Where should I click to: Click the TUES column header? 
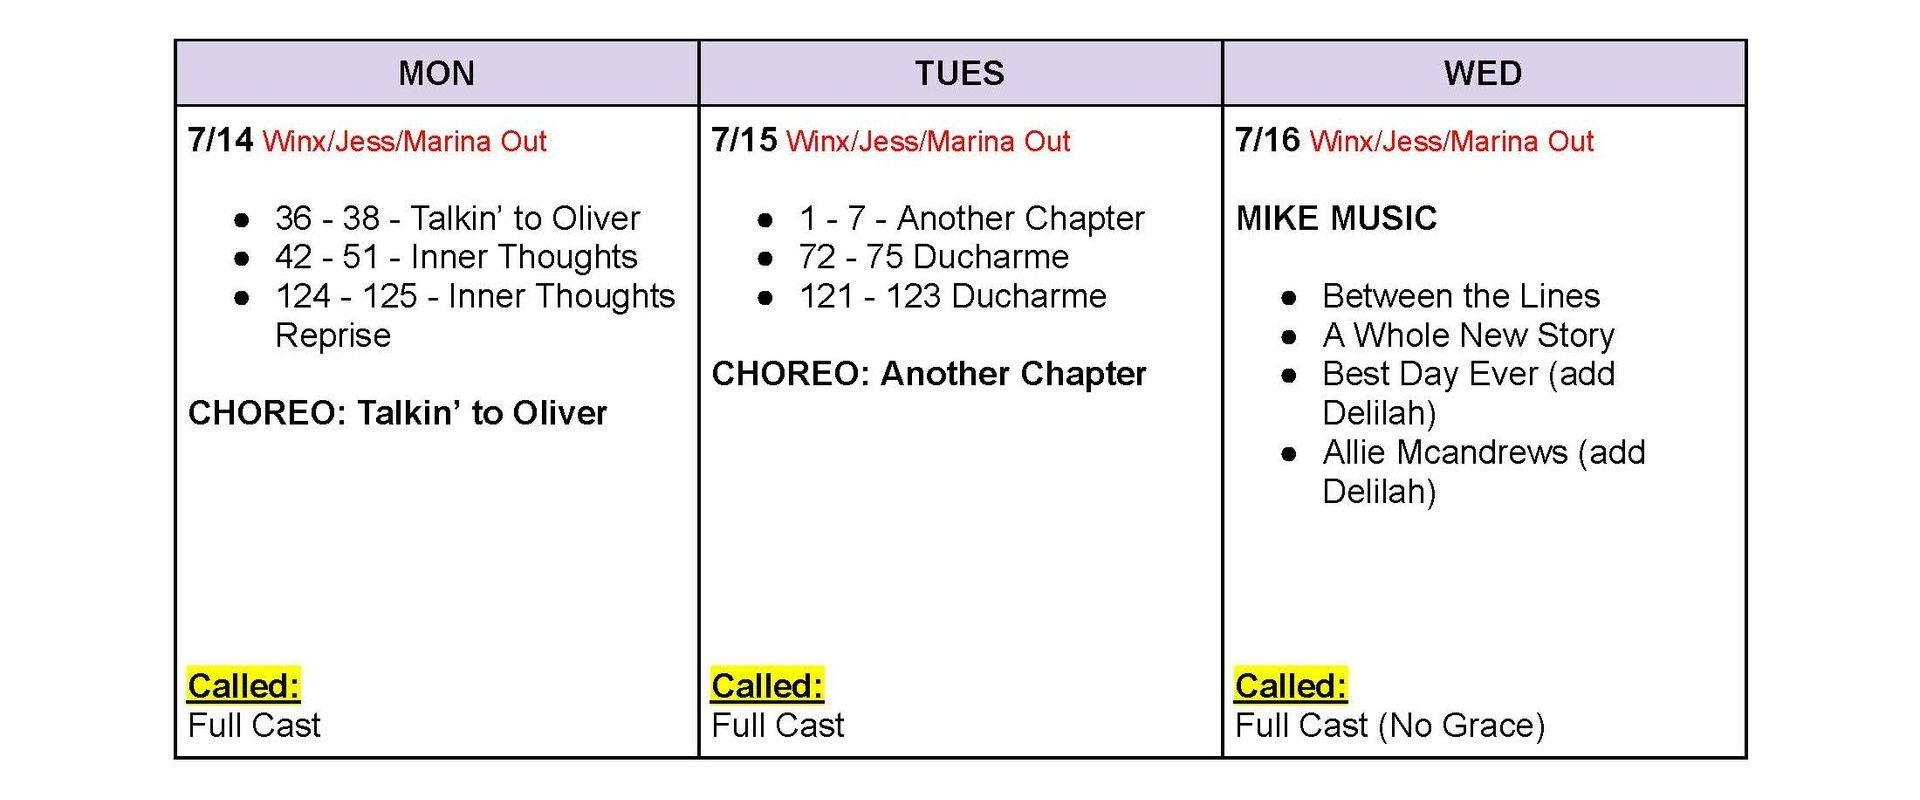pos(960,73)
